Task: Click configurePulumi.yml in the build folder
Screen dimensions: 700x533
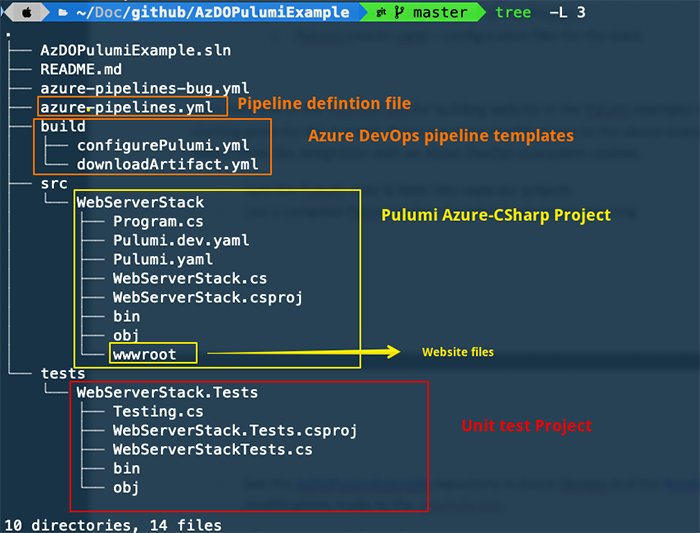Action: pos(163,145)
